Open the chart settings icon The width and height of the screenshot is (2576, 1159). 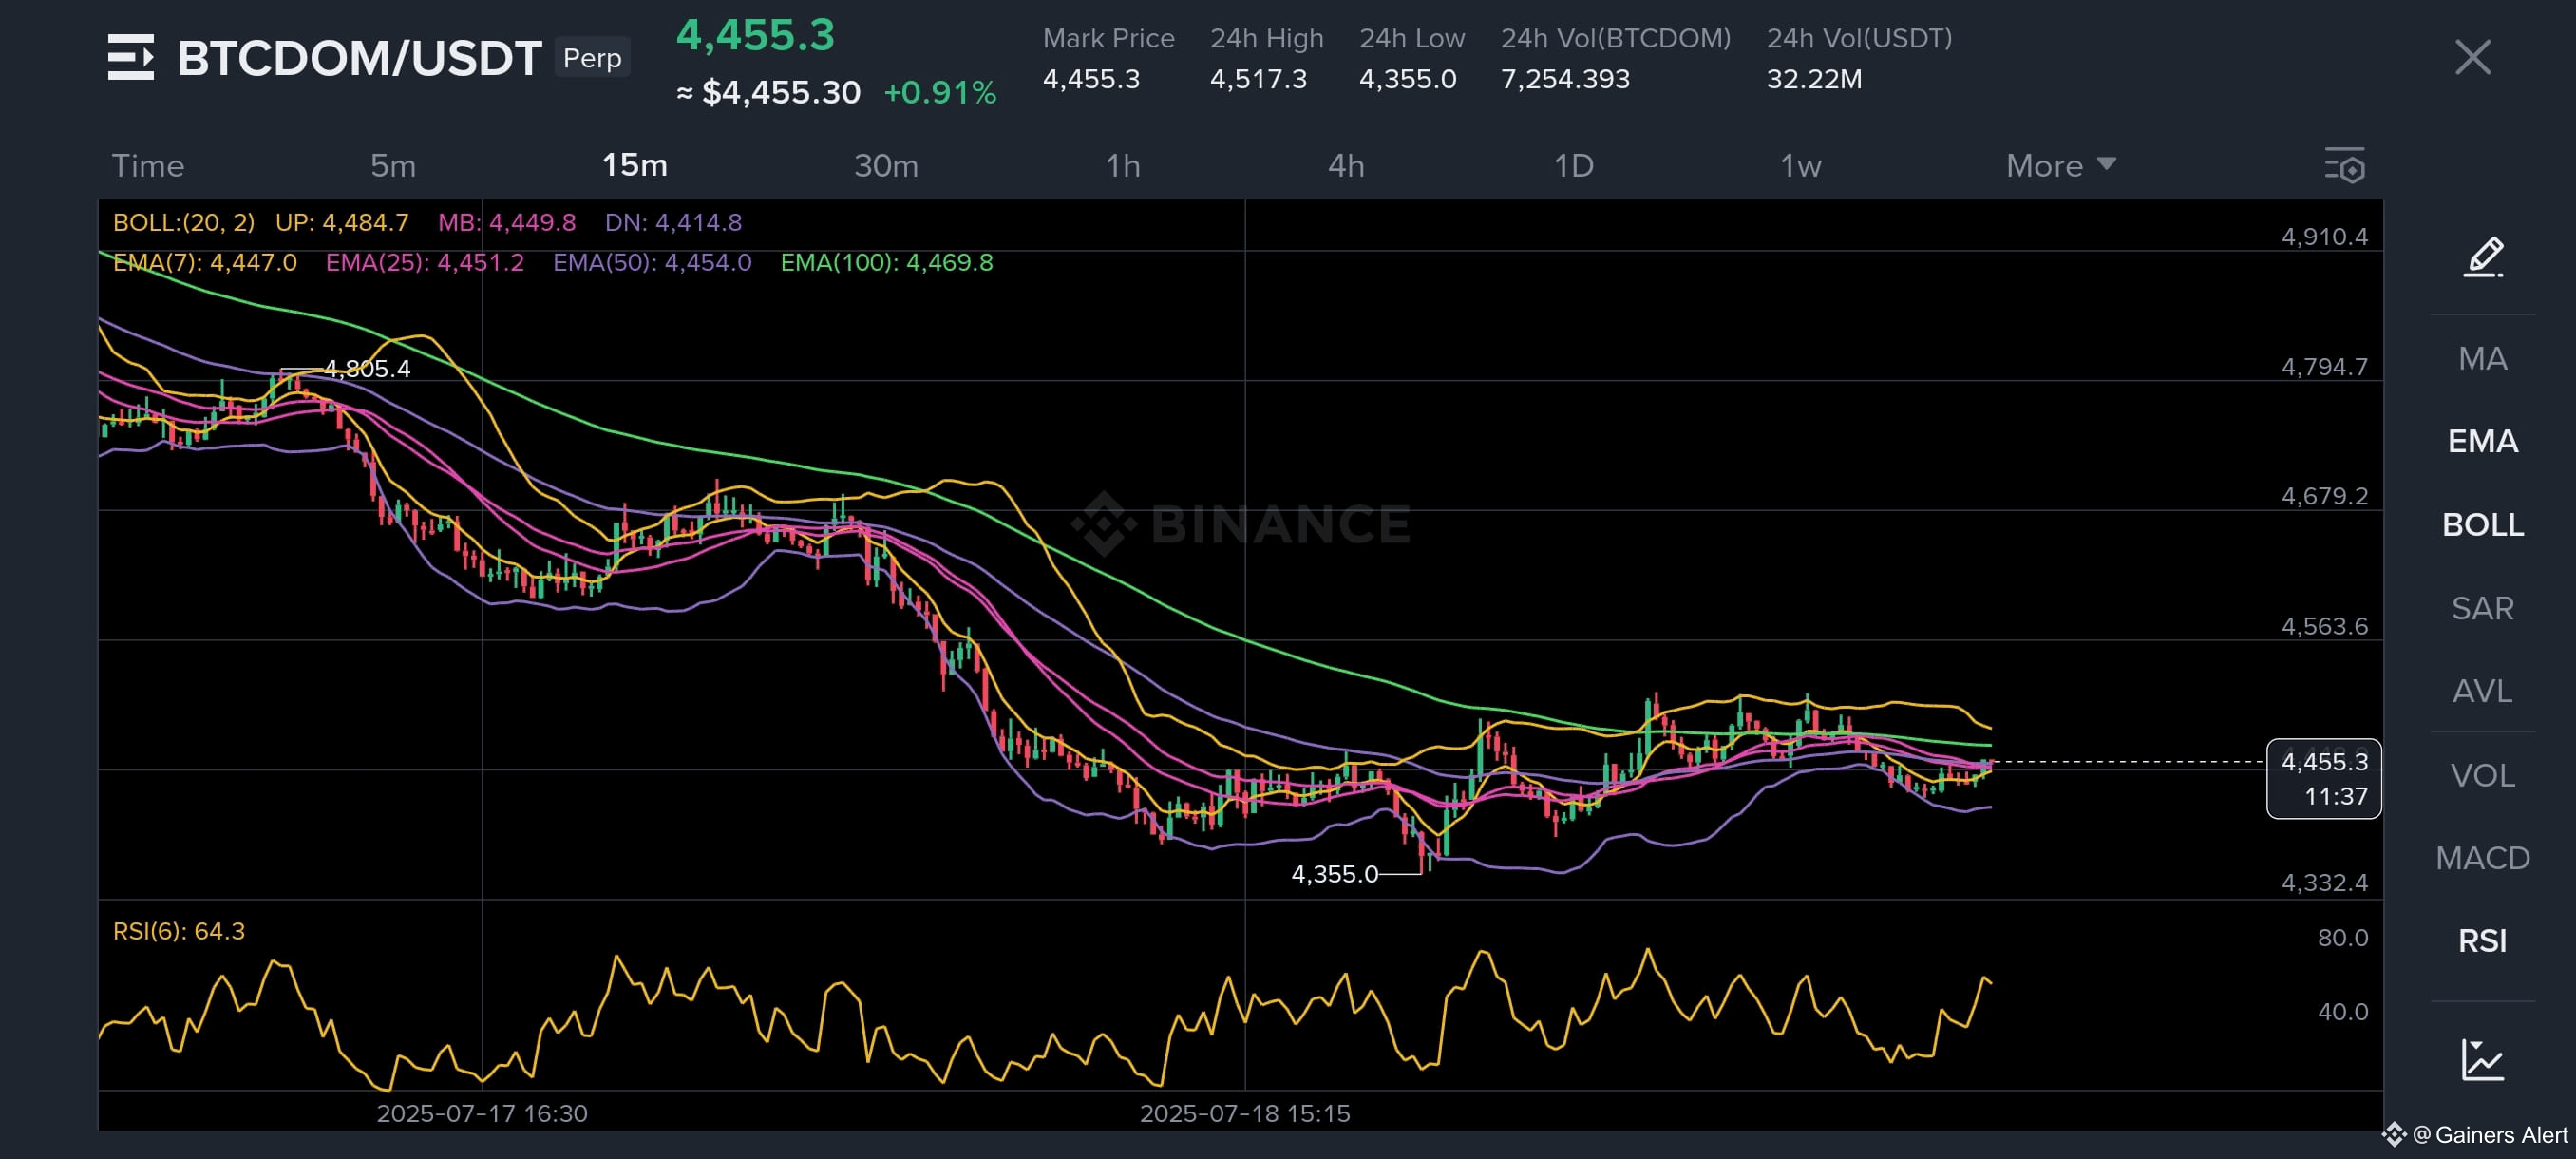(2344, 165)
